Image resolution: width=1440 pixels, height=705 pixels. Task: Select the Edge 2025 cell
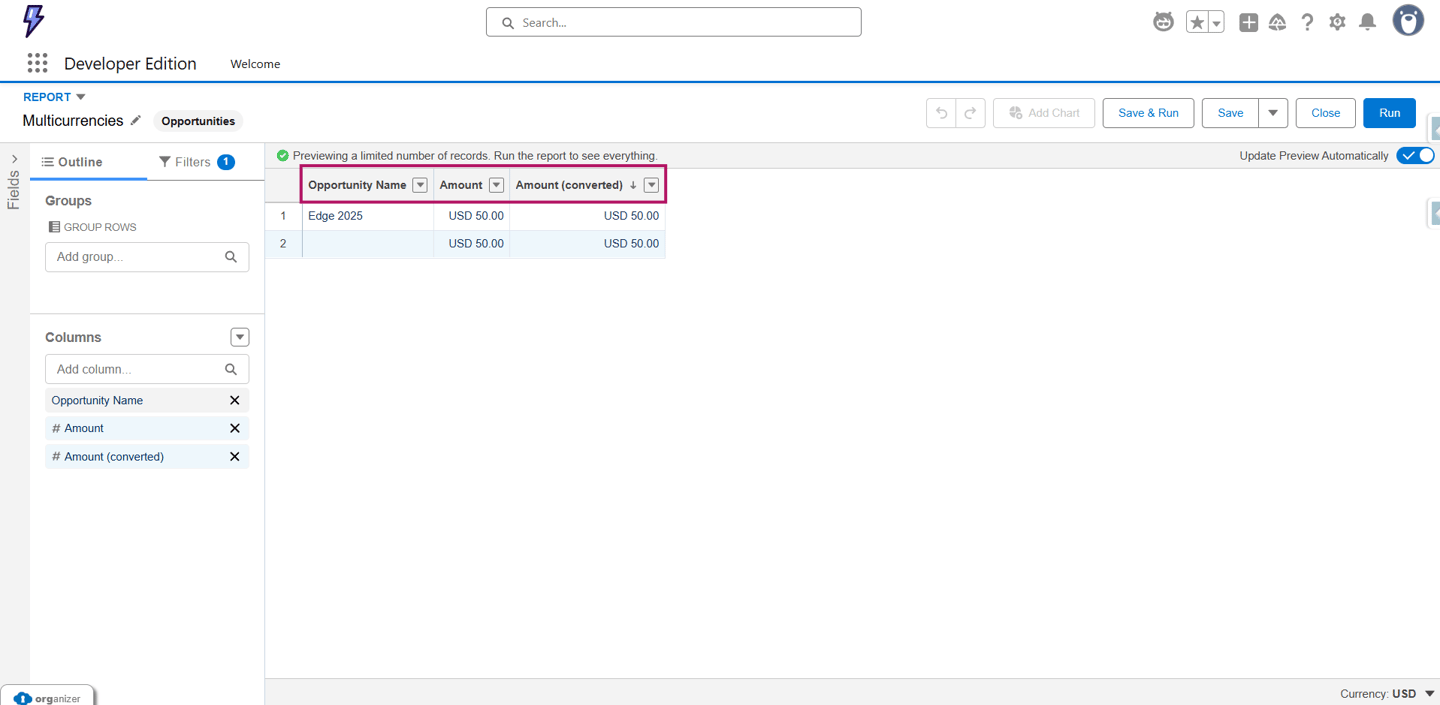(367, 216)
